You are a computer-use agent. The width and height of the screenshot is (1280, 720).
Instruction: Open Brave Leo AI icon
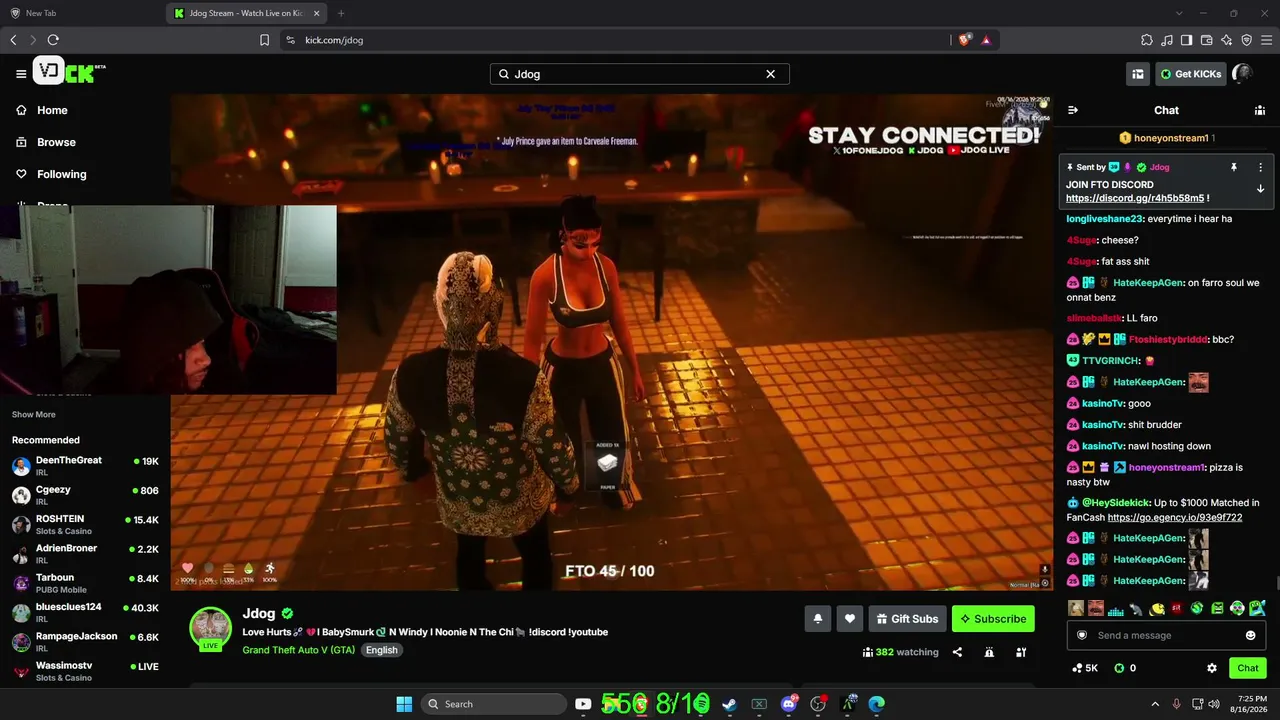point(1227,40)
